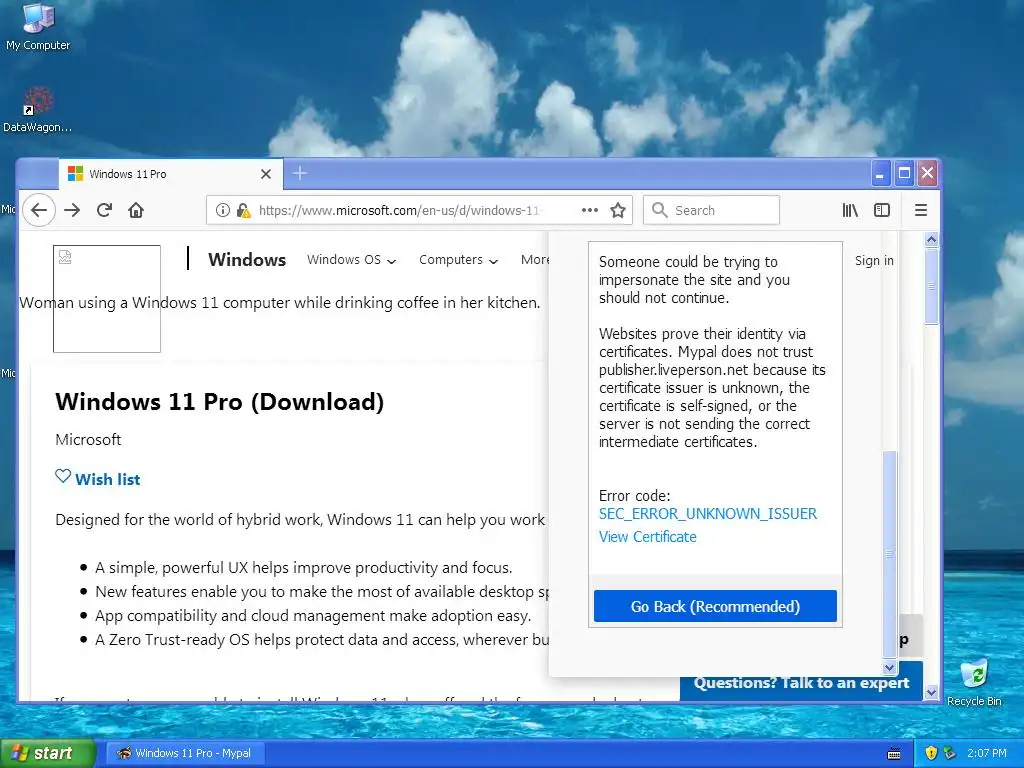Click the broken image placeholder on the page
1024x768 pixels.
[106, 298]
